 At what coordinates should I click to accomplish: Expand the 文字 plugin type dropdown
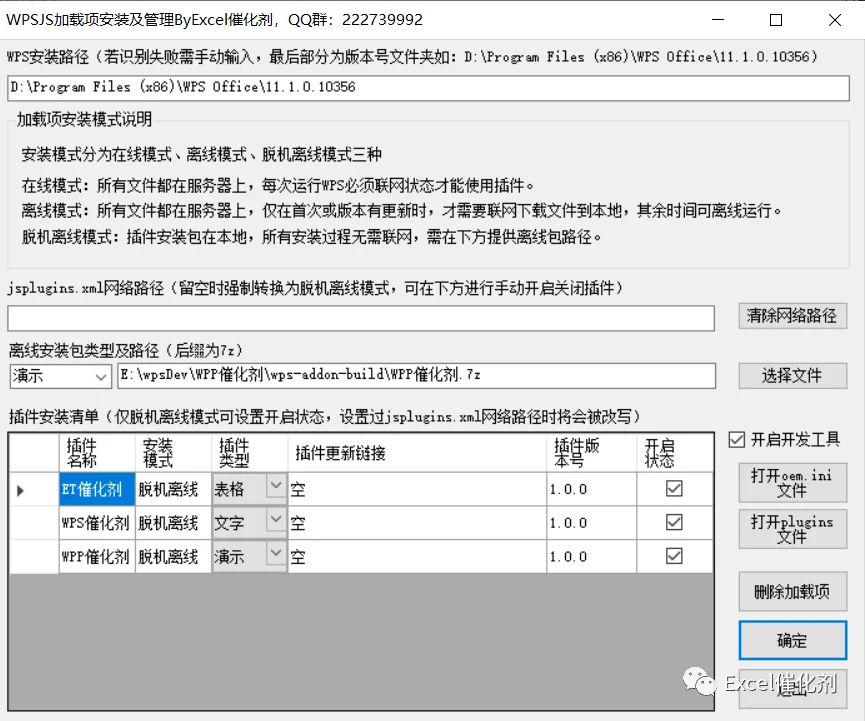275,520
